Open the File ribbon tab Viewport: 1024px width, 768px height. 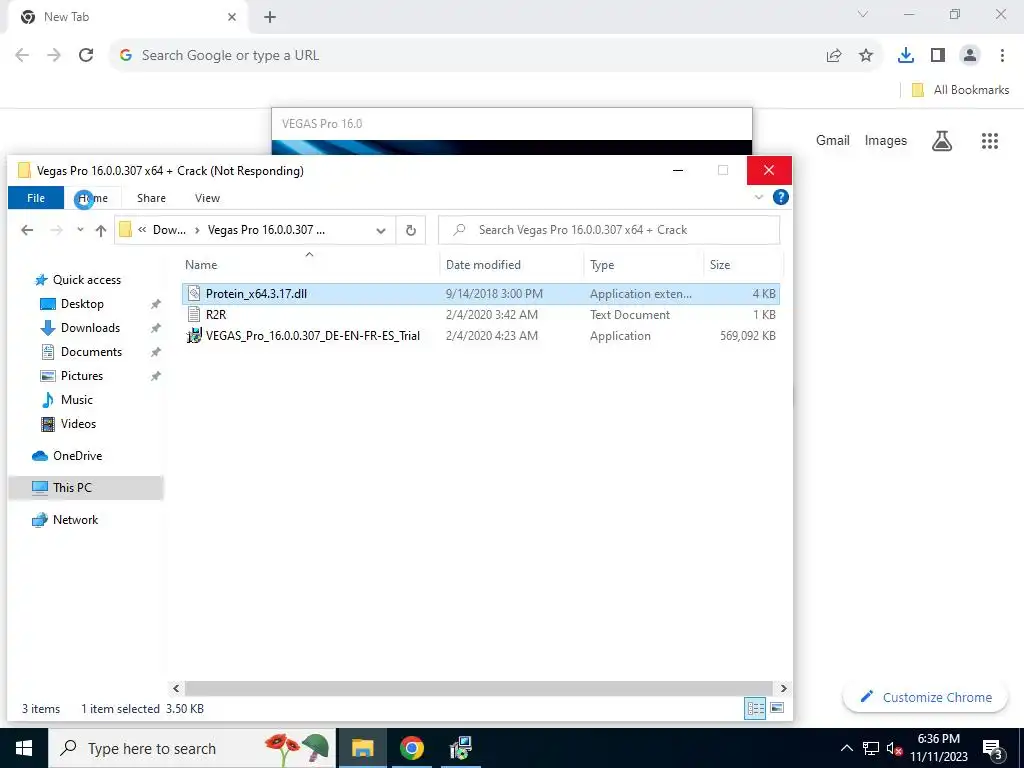(36, 198)
